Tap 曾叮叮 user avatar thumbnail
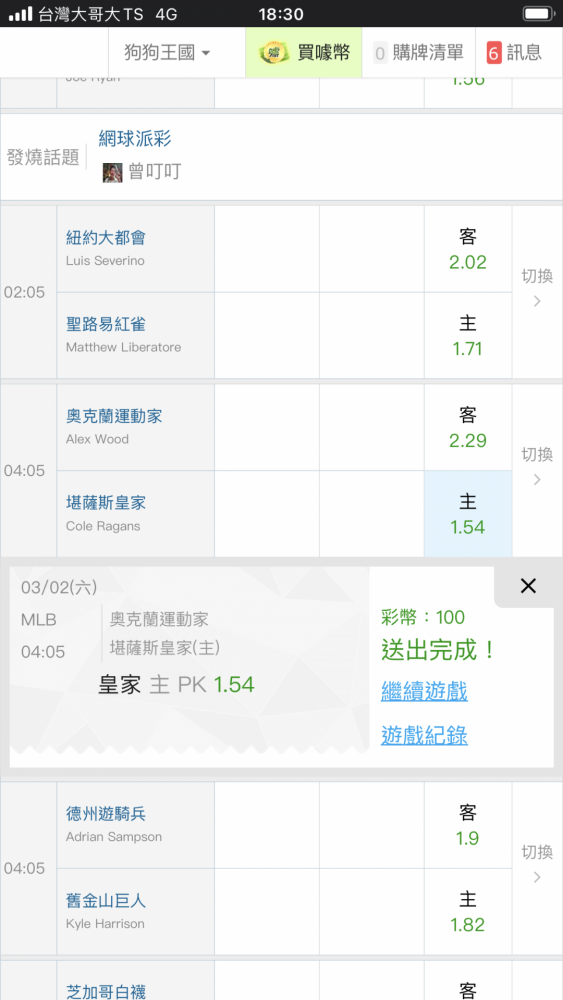The height and width of the screenshot is (1000, 563). coord(112,172)
